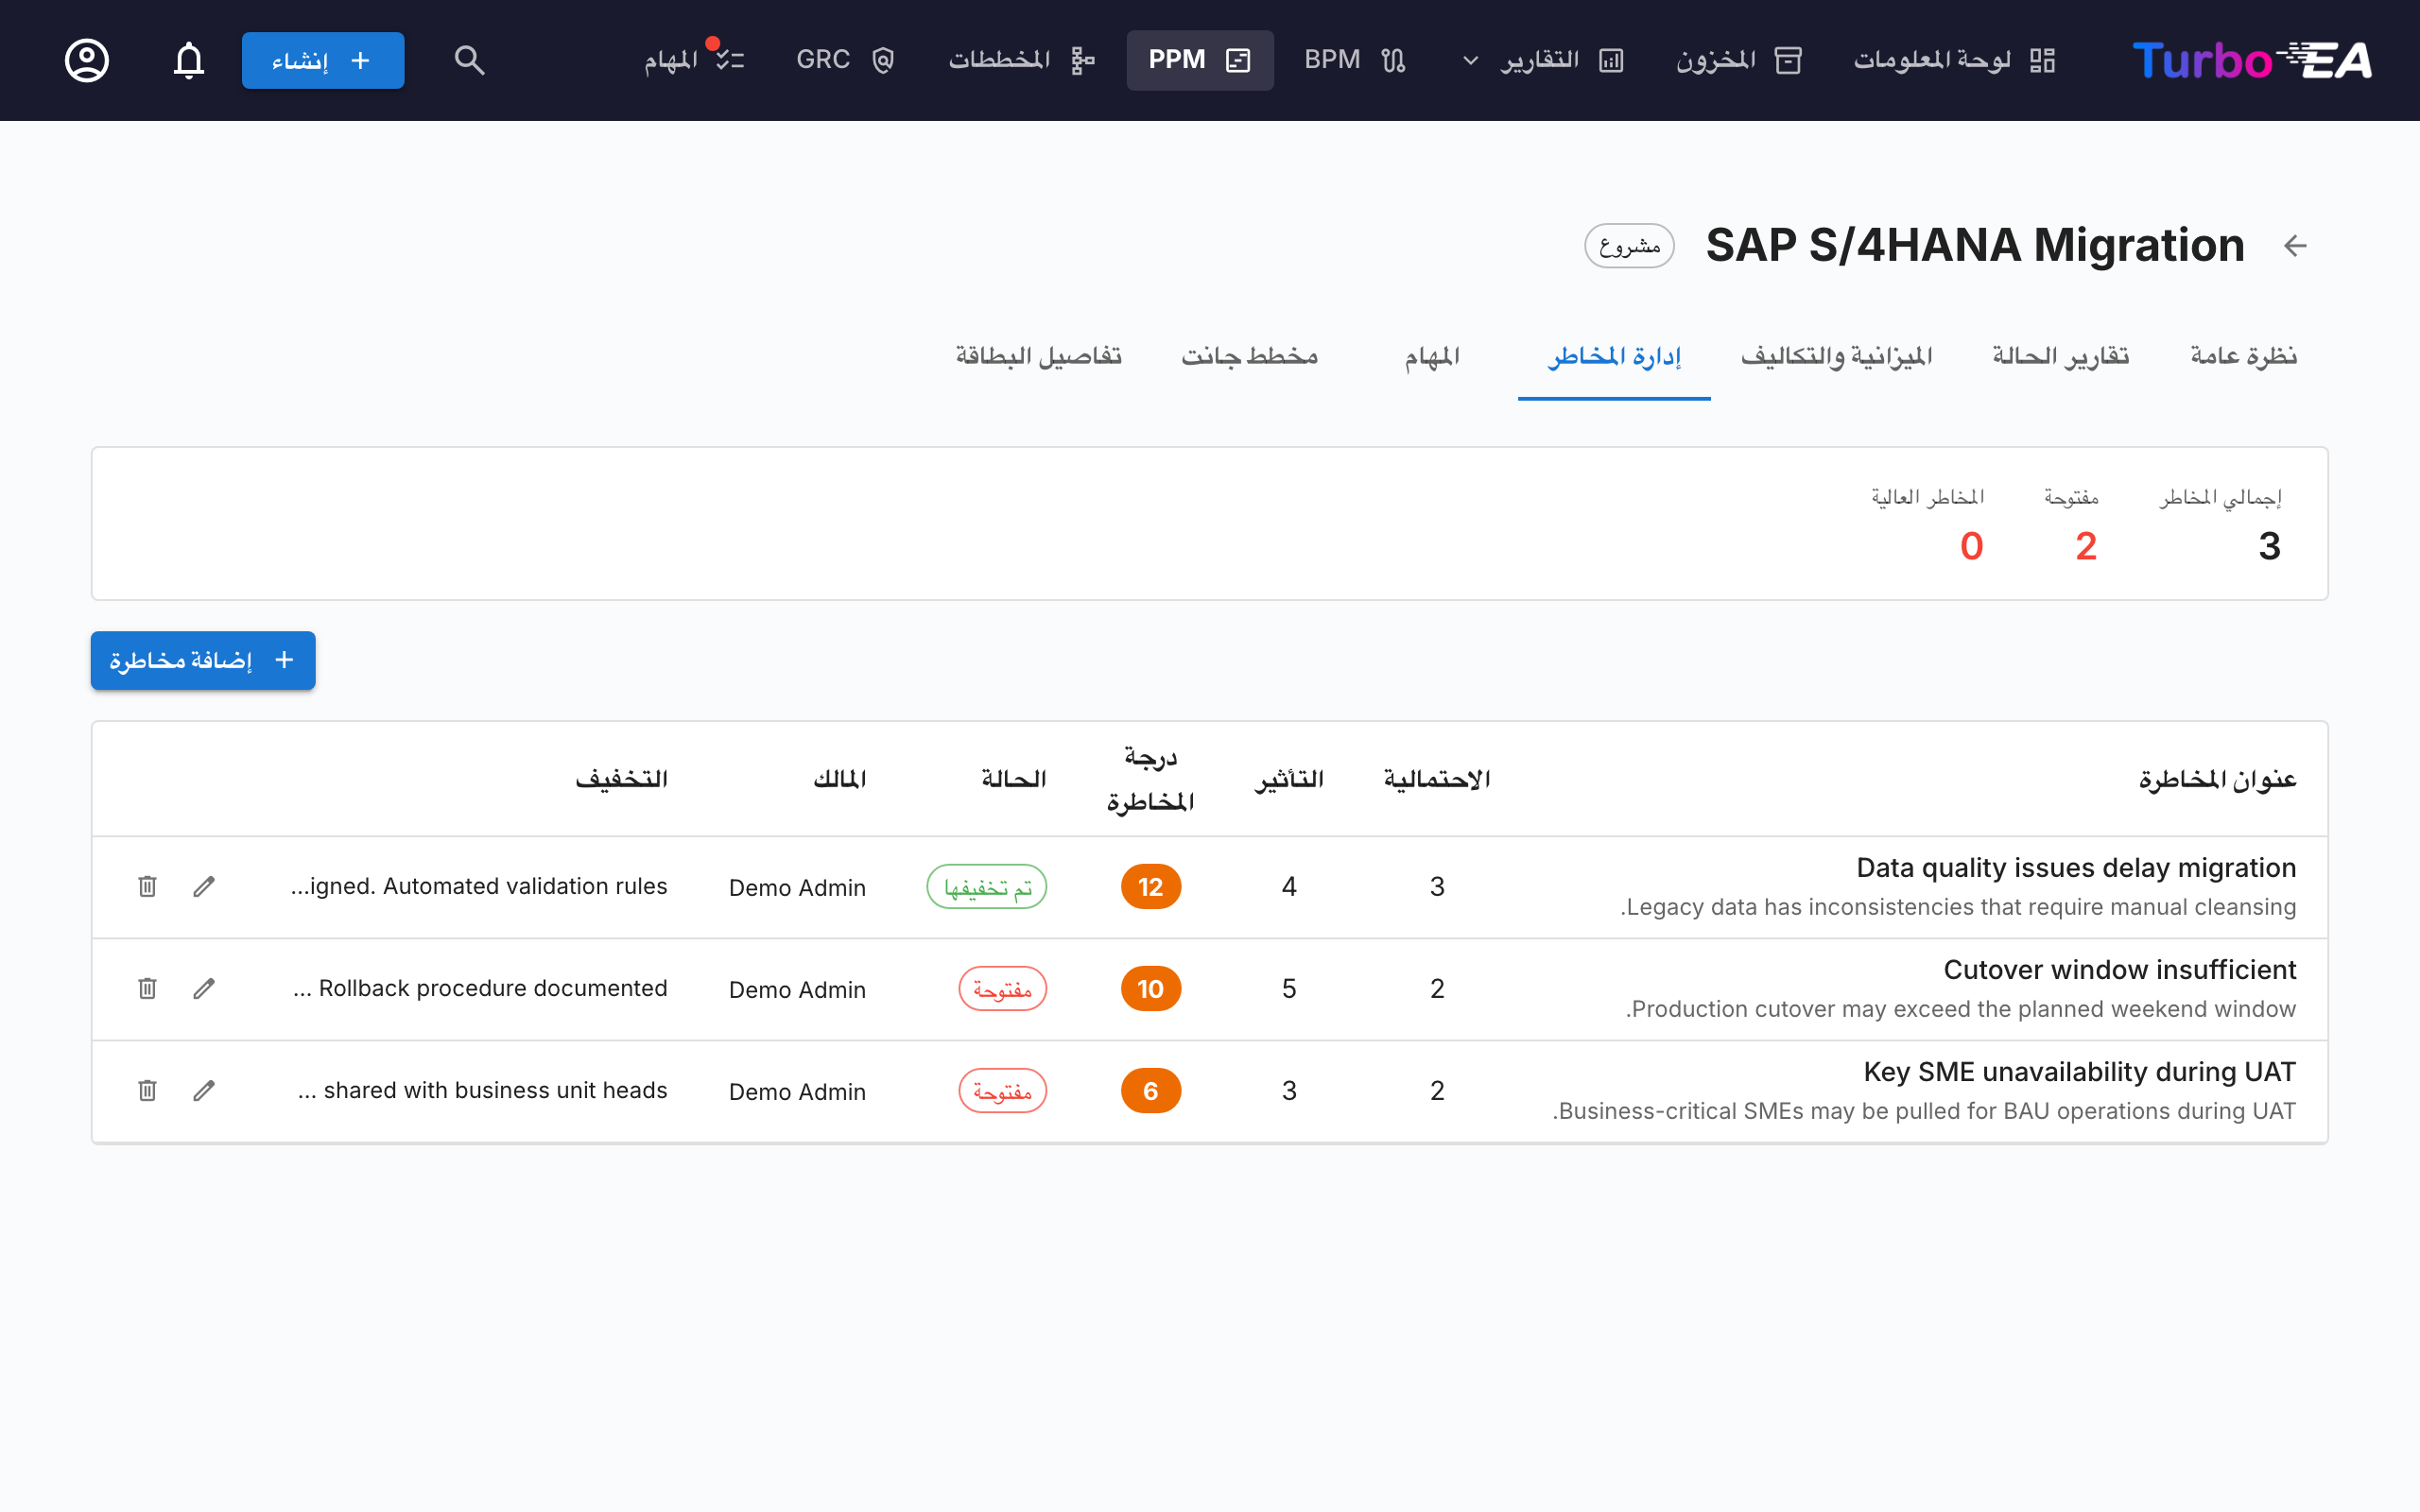The height and width of the screenshot is (1512, 2420).
Task: Click the risk score badge showing 12
Action: [1151, 886]
